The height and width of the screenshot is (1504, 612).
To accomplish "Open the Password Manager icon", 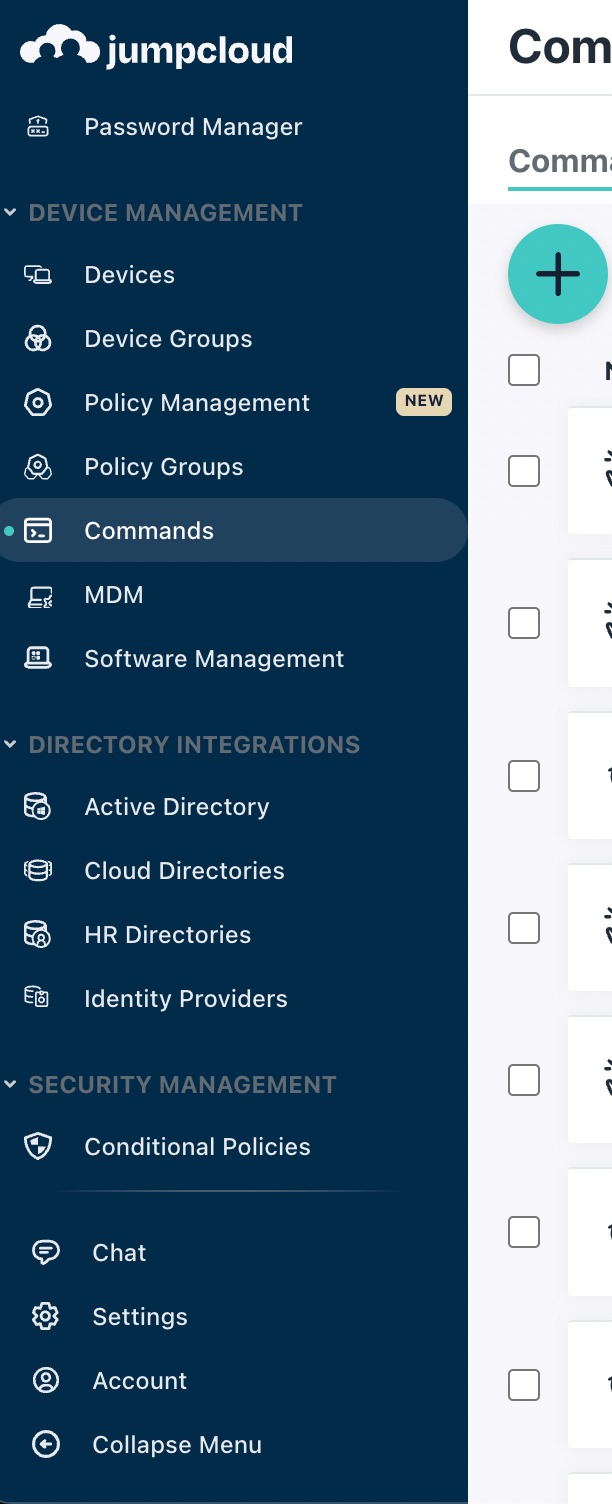I will 38,127.
